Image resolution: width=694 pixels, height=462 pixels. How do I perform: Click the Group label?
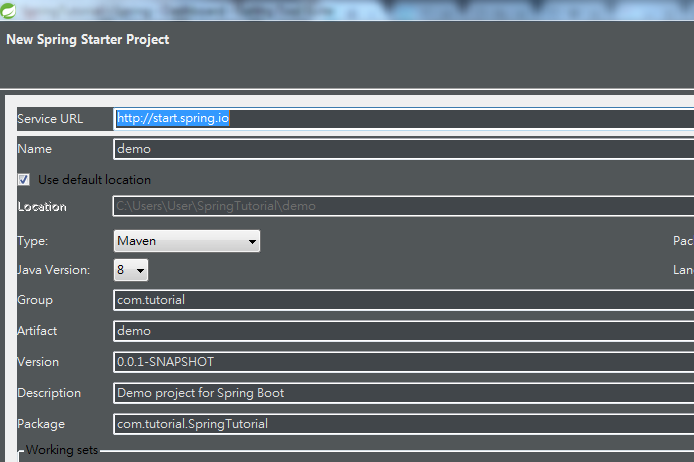[35, 300]
